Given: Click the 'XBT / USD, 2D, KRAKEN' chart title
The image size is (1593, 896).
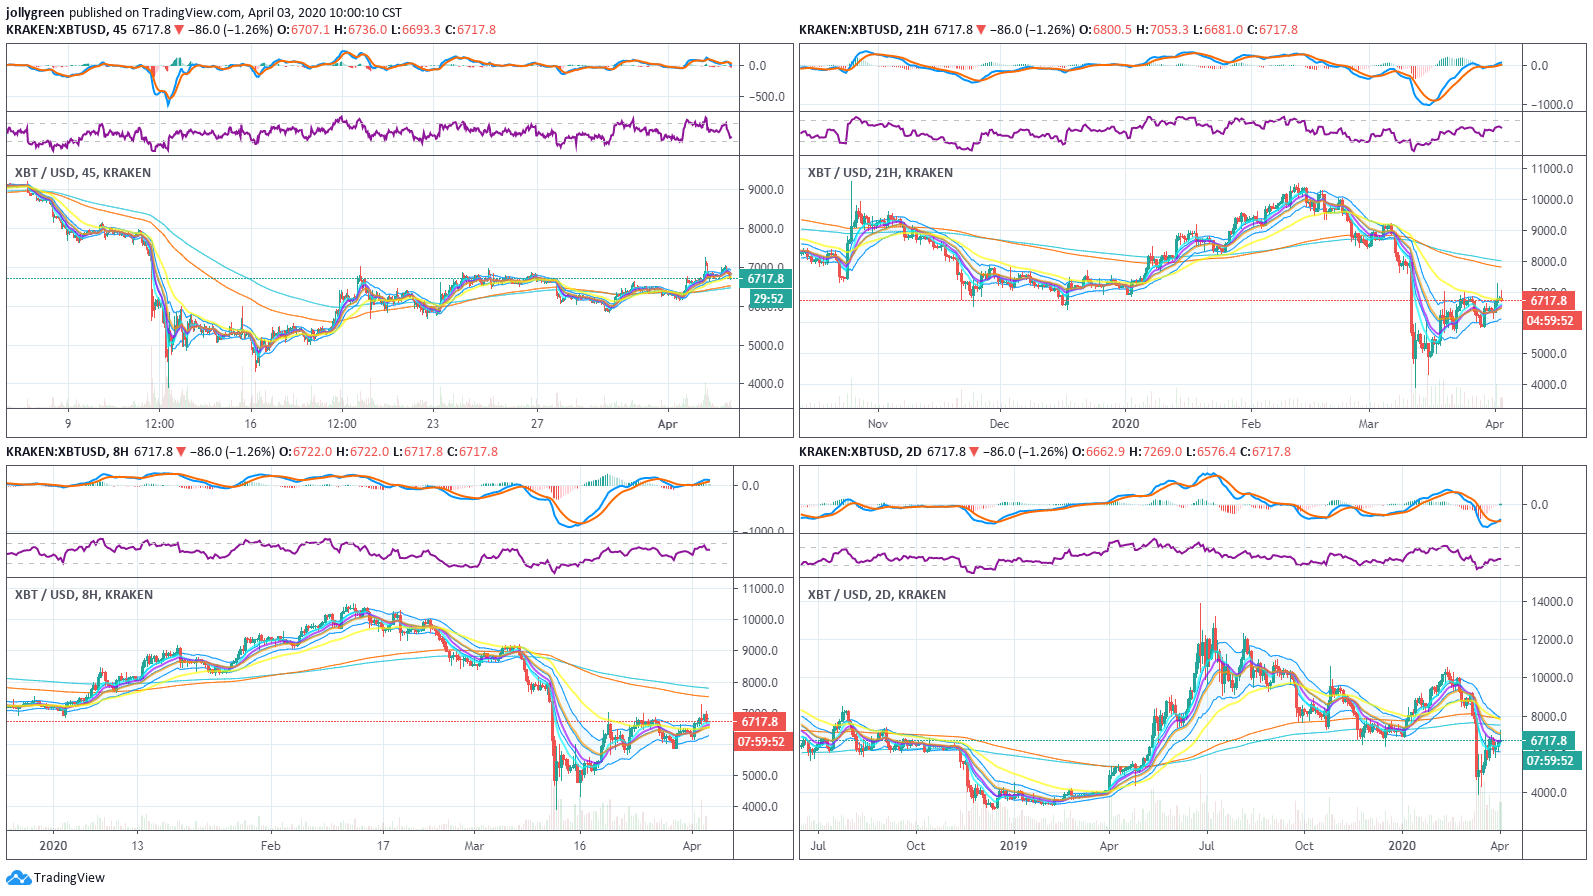Looking at the screenshot, I should [x=877, y=595].
